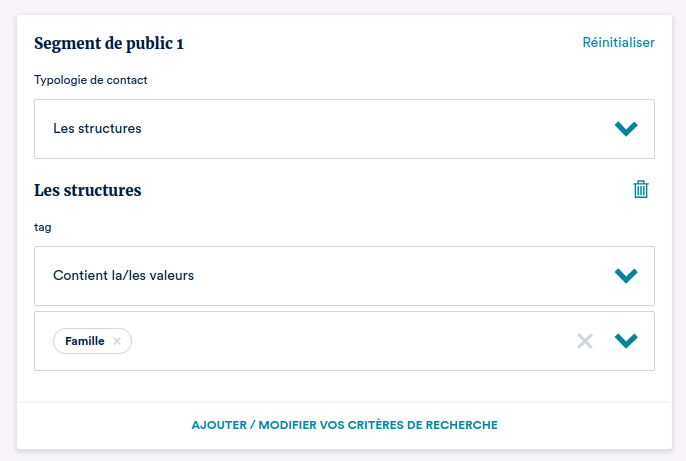Click blank space inside the operator select box
The width and height of the screenshot is (686, 461).
click(x=400, y=276)
